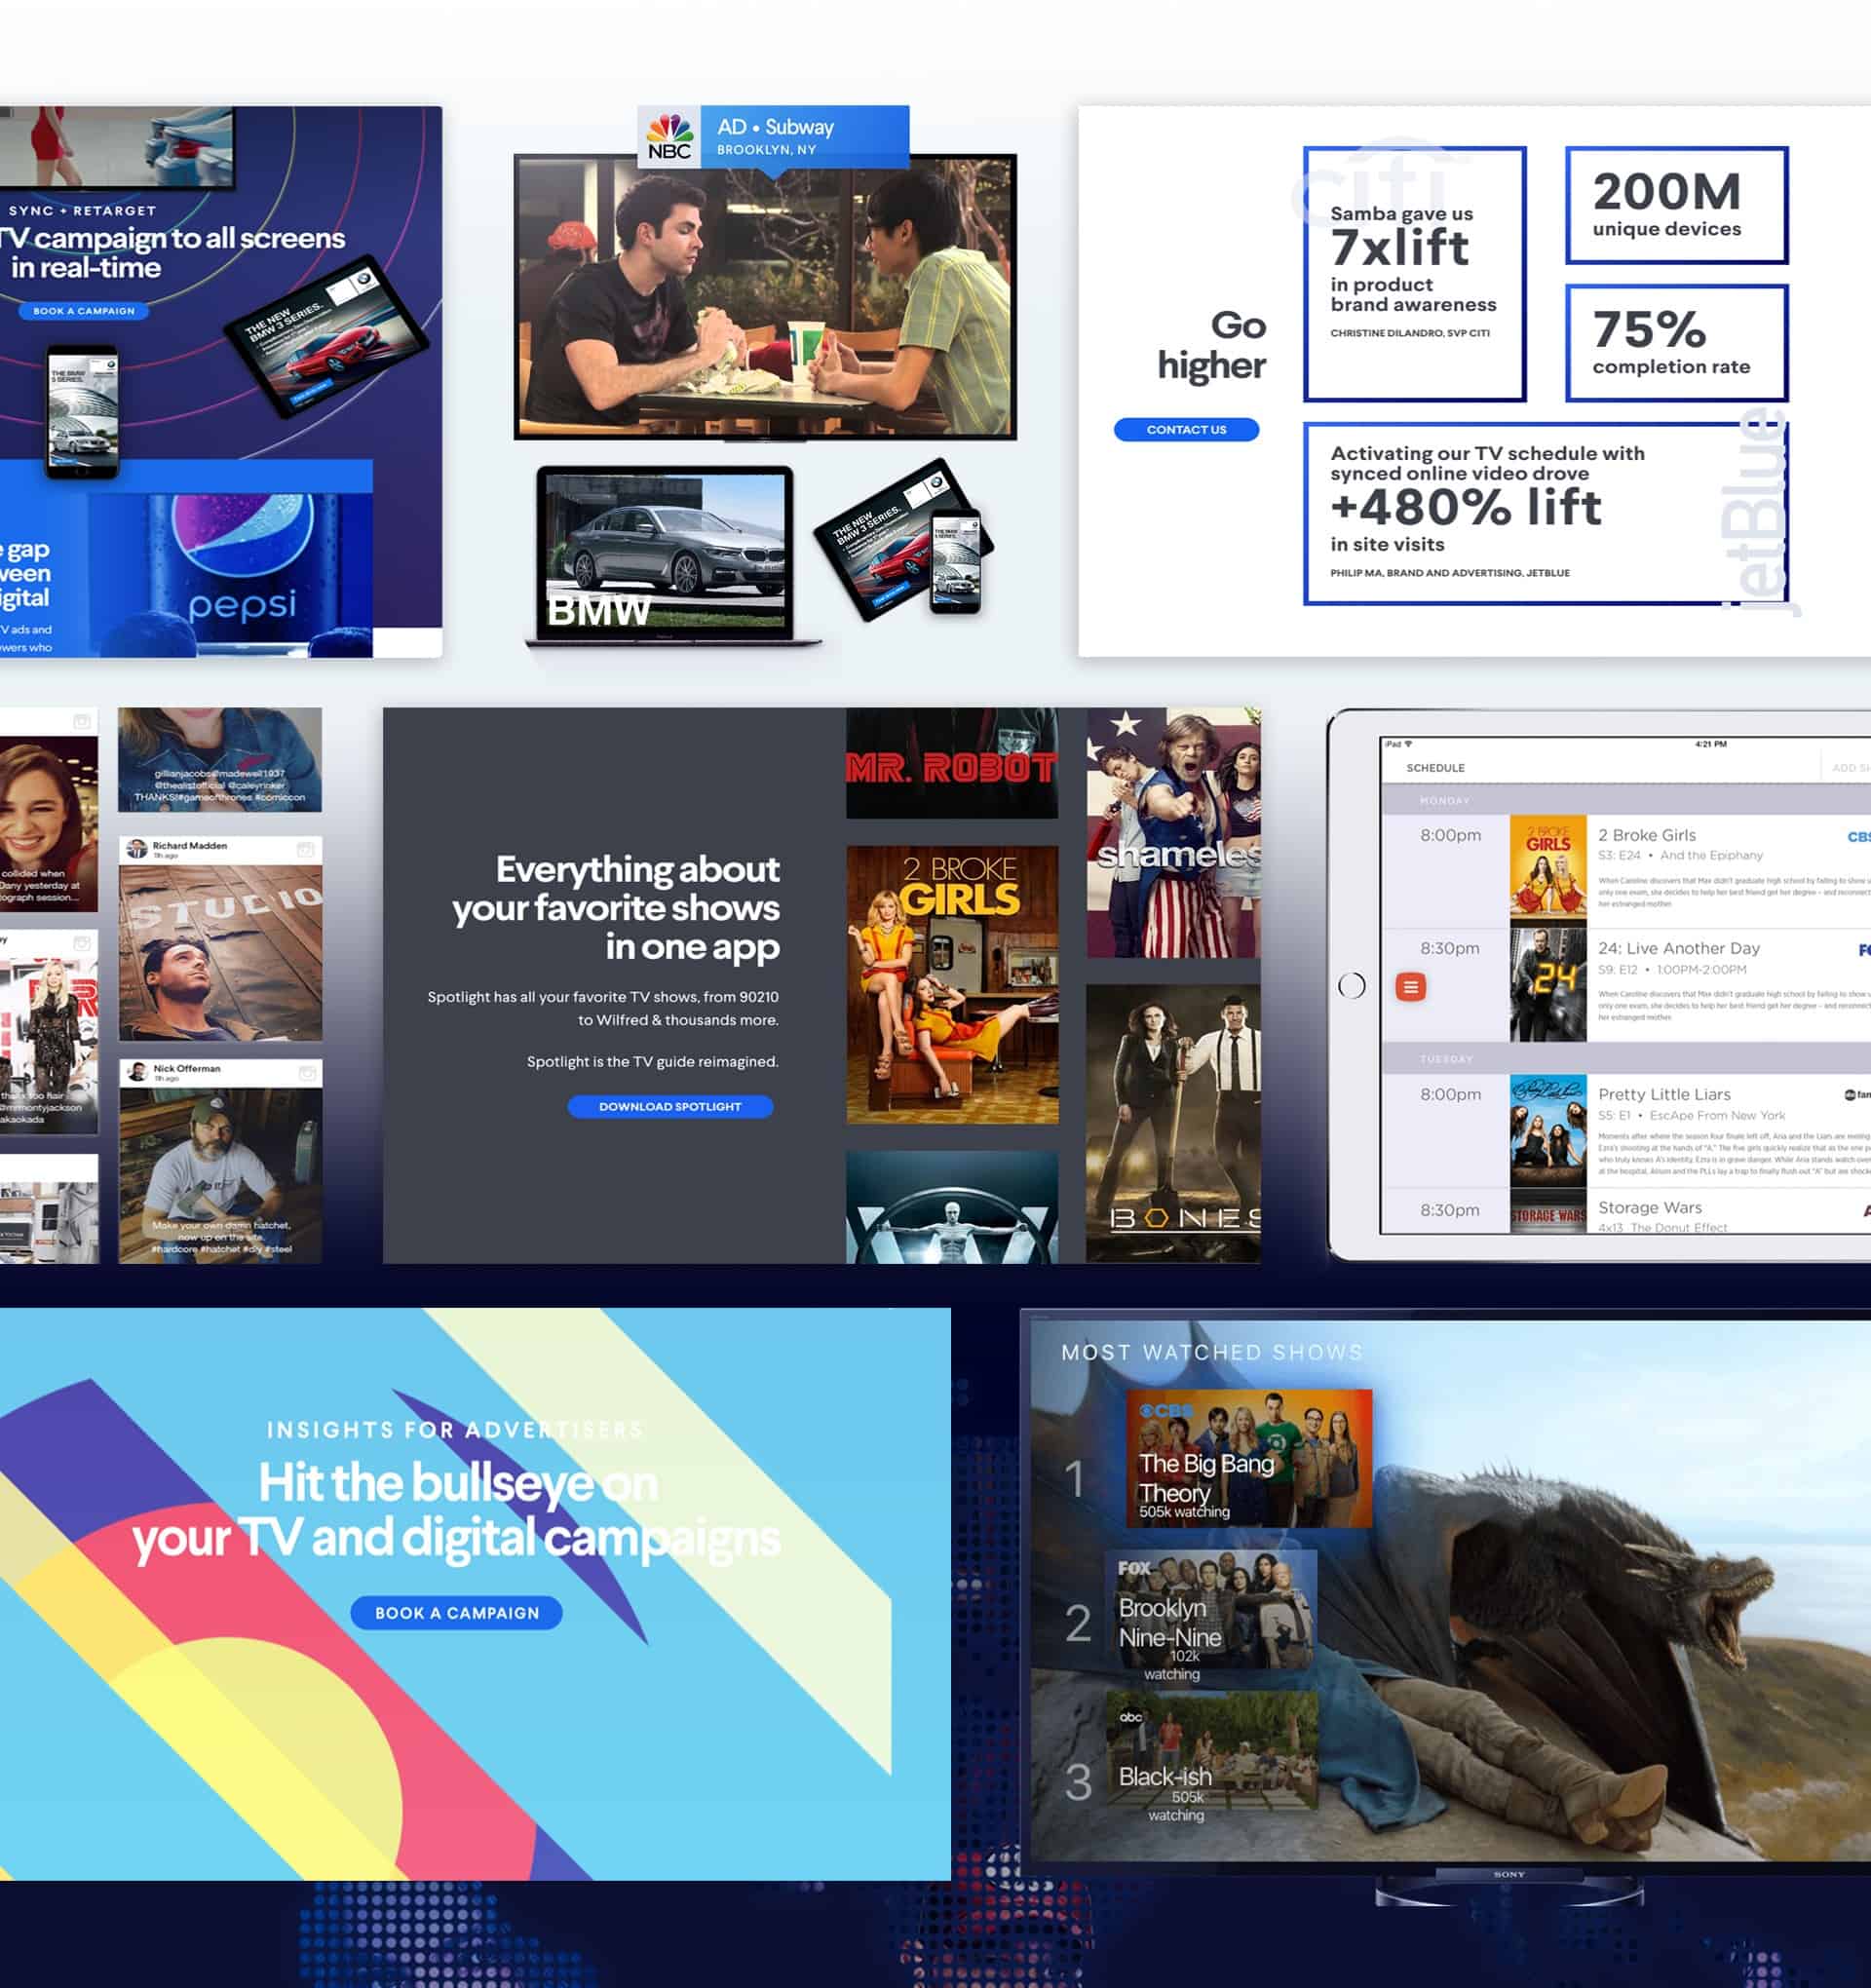
Task: Click the Contact Us button
Action: pos(1186,430)
